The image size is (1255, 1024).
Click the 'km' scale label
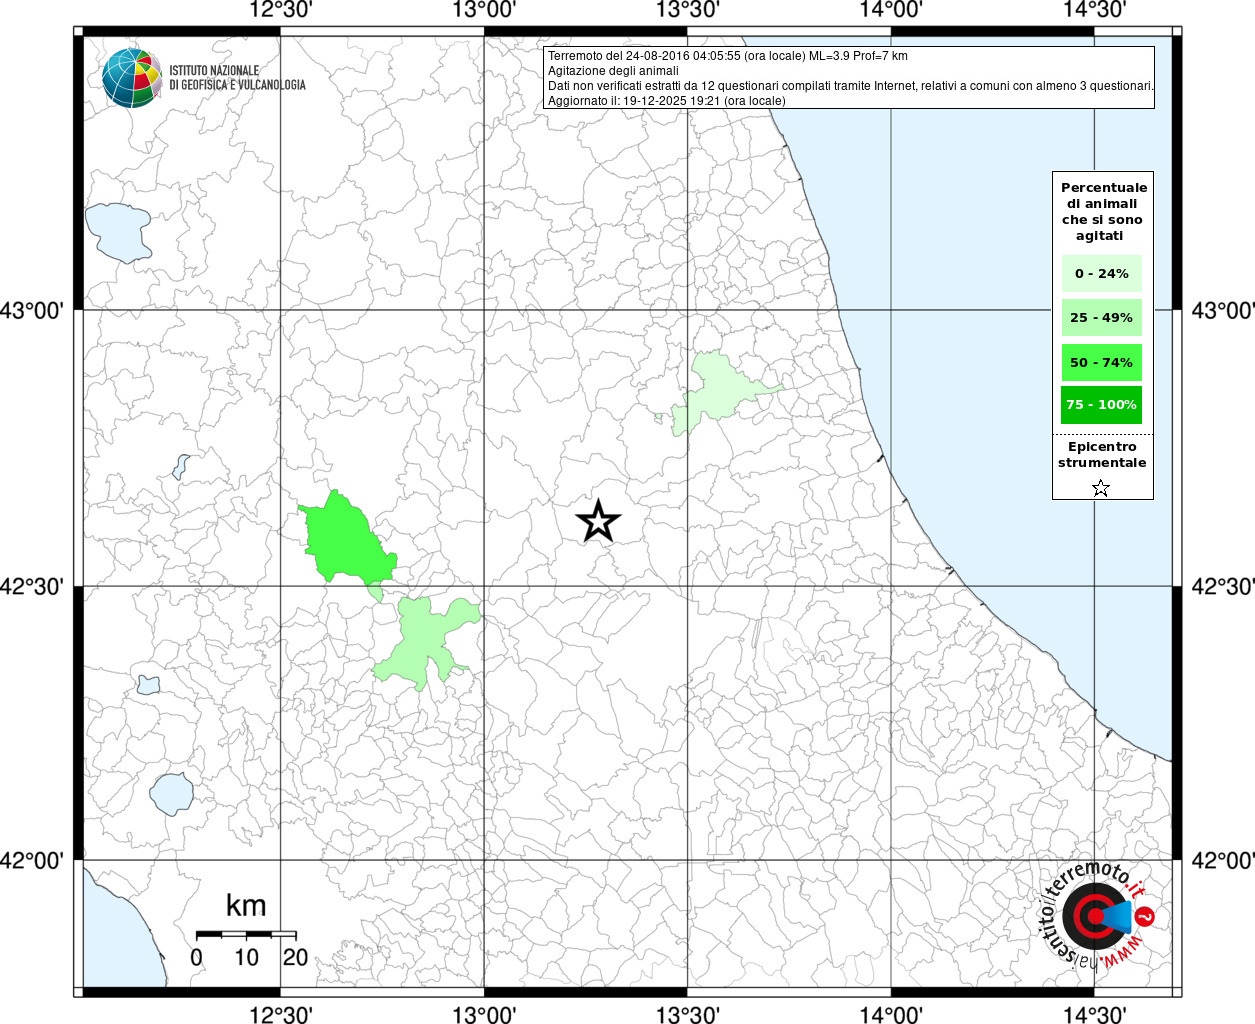point(246,906)
